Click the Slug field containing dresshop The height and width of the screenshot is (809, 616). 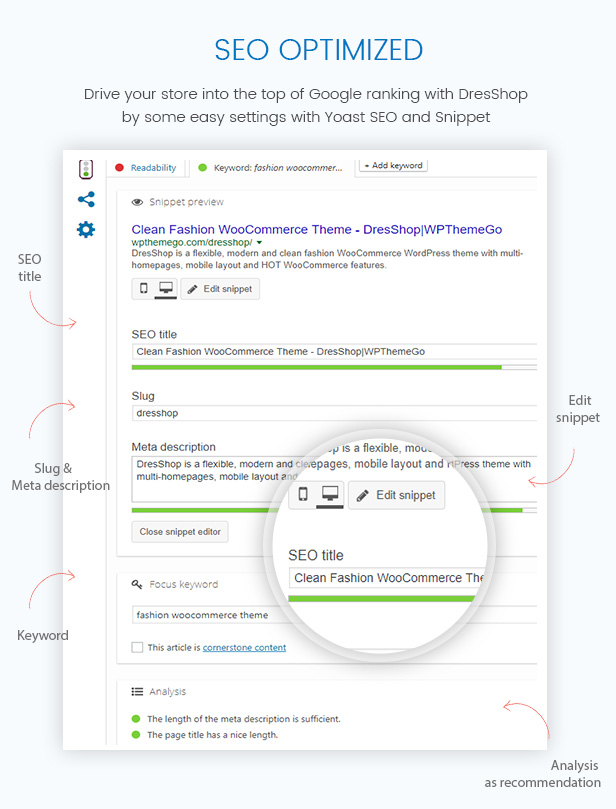click(x=334, y=413)
